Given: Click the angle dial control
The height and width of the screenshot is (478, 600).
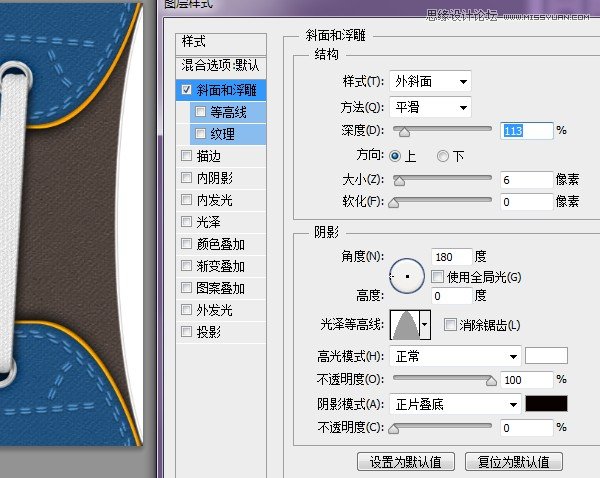Looking at the screenshot, I should (407, 276).
